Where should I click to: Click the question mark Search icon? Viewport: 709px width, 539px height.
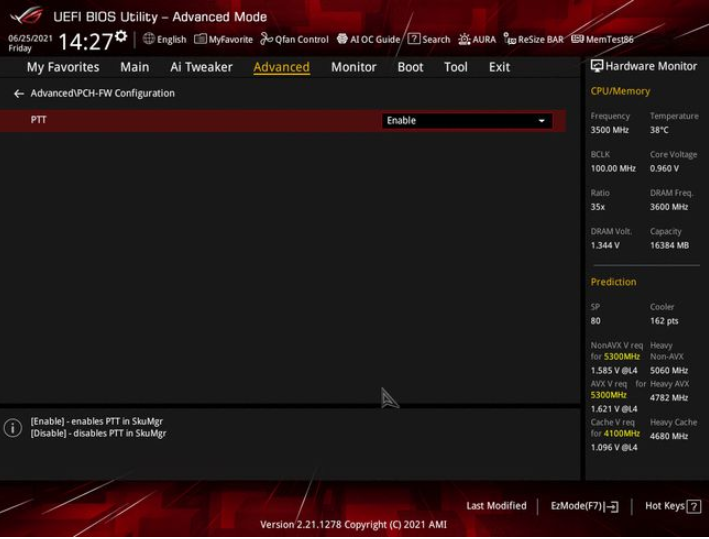pos(414,39)
